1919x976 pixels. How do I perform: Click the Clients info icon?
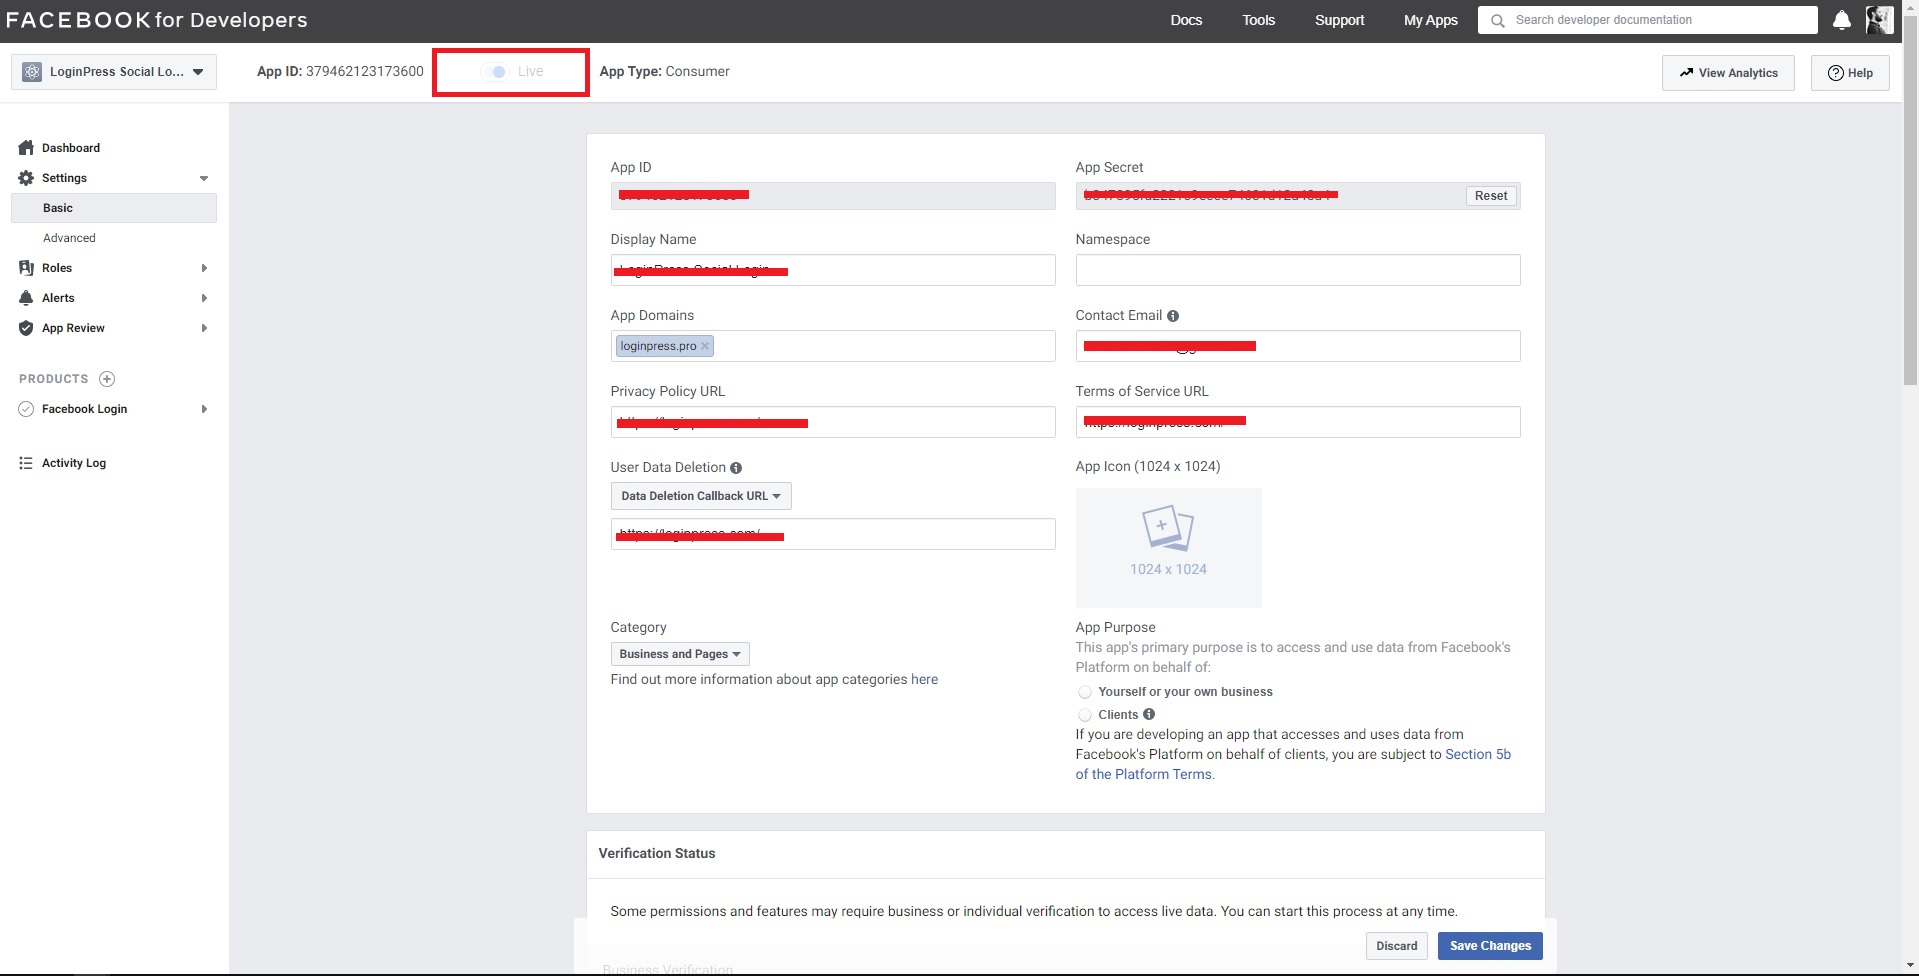1149,714
